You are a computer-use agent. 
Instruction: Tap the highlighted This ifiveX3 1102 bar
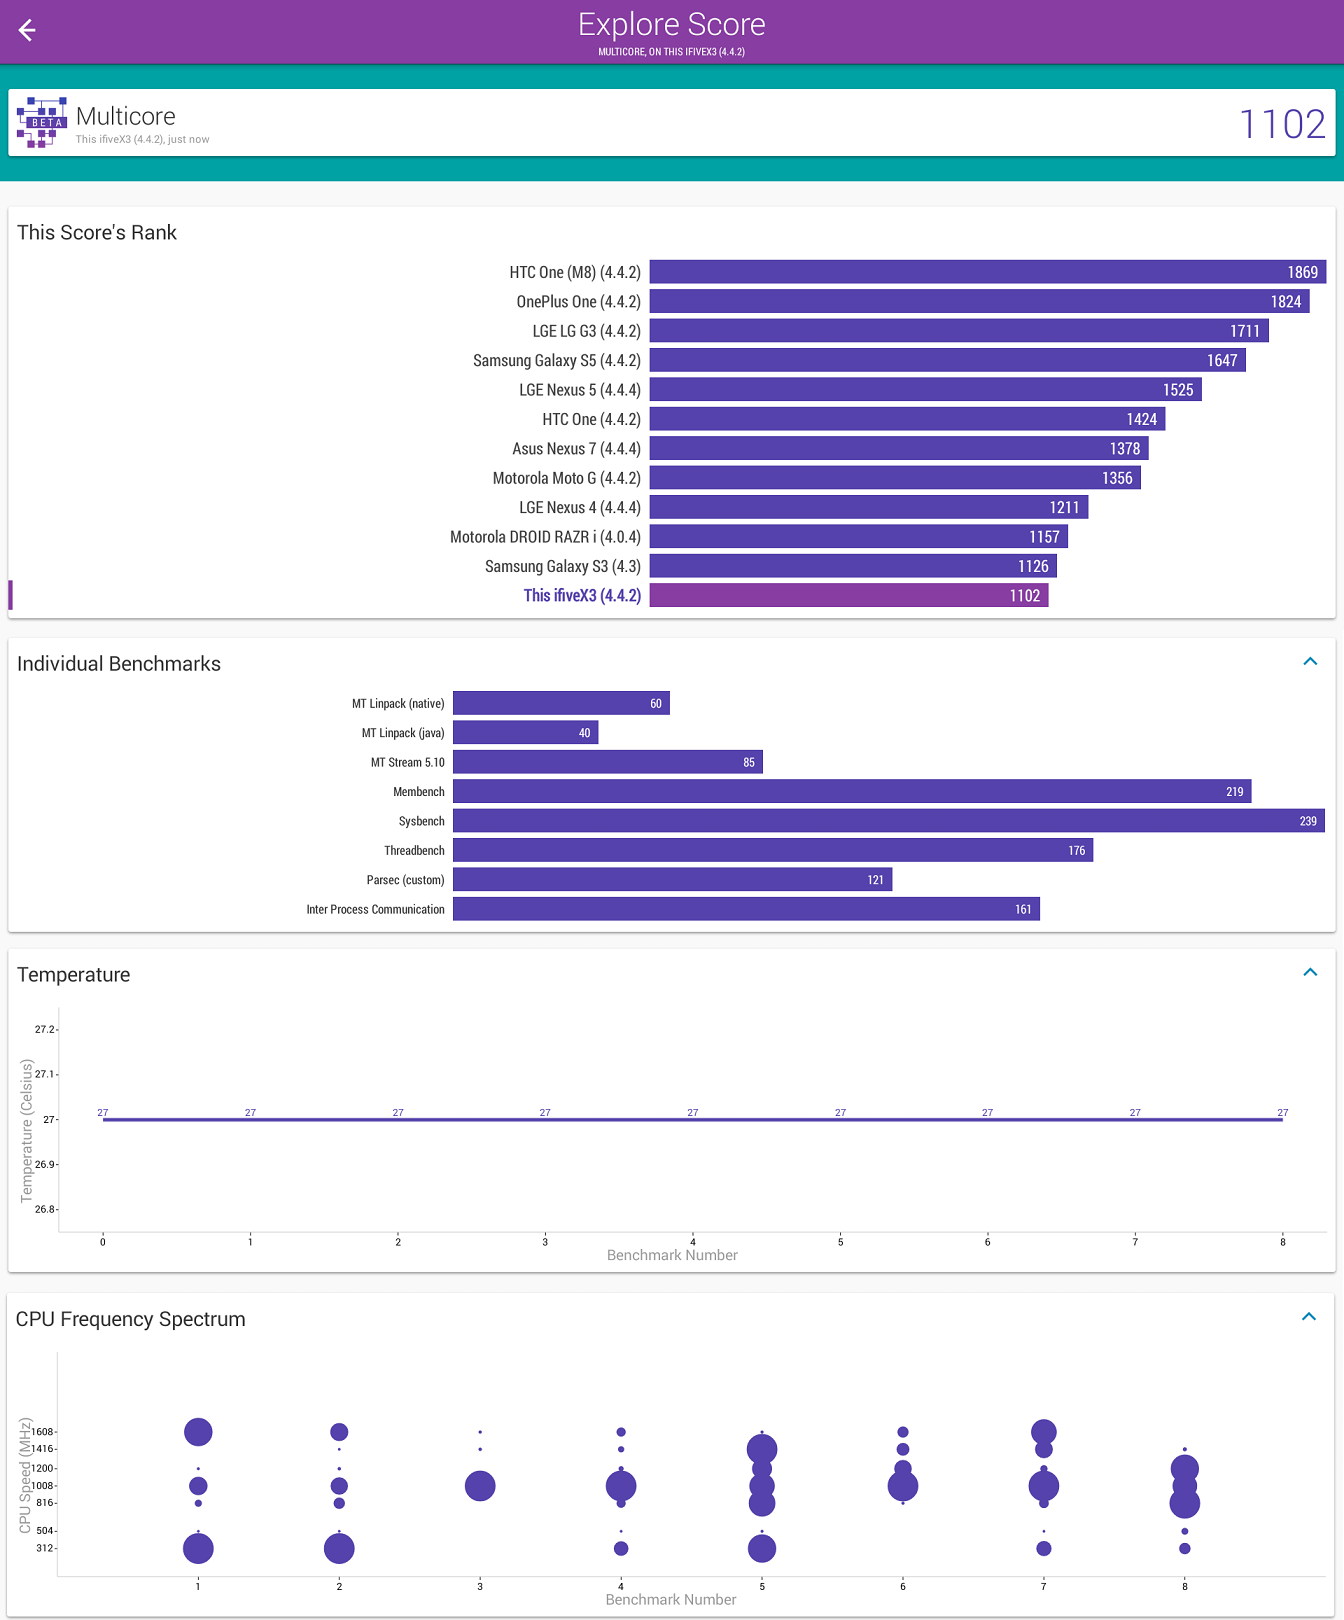click(849, 595)
